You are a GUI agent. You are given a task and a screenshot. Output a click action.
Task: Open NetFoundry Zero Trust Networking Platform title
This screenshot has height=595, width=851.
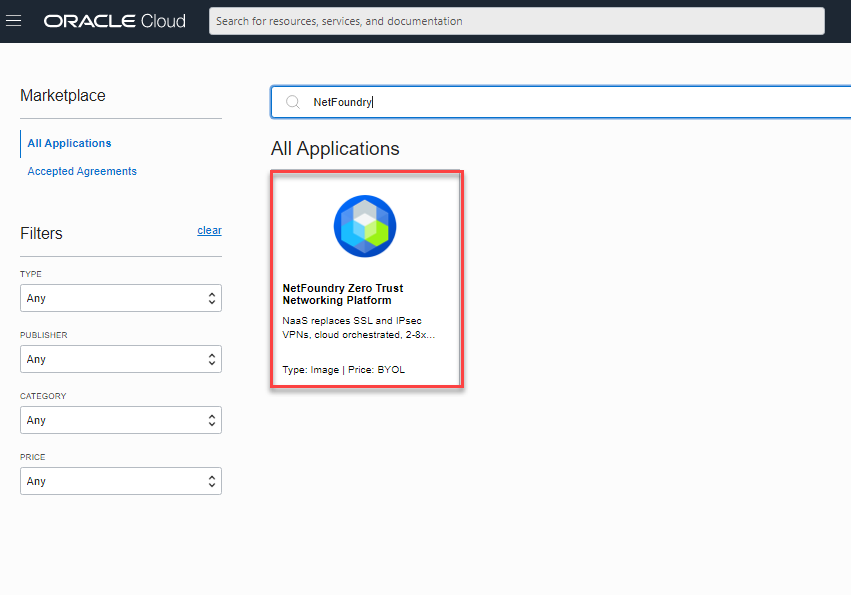(x=343, y=294)
